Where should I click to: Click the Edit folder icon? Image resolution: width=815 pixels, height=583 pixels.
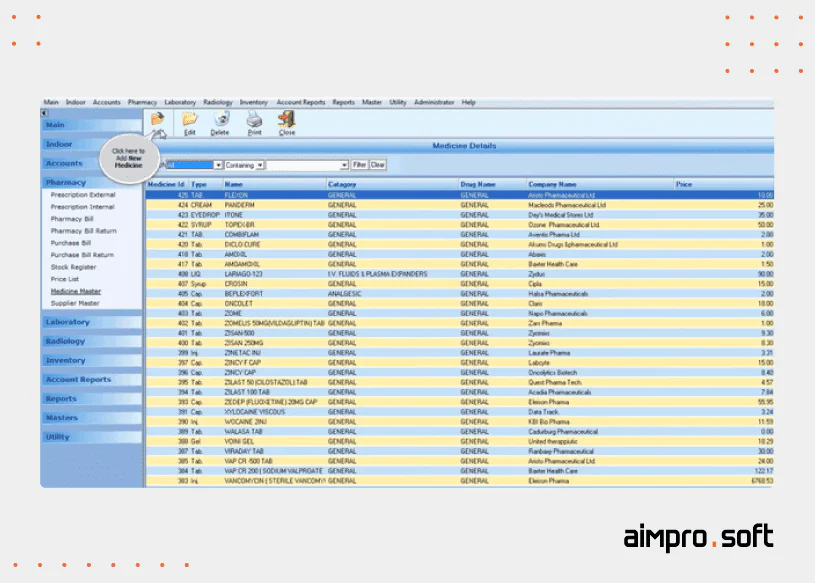[x=190, y=120]
